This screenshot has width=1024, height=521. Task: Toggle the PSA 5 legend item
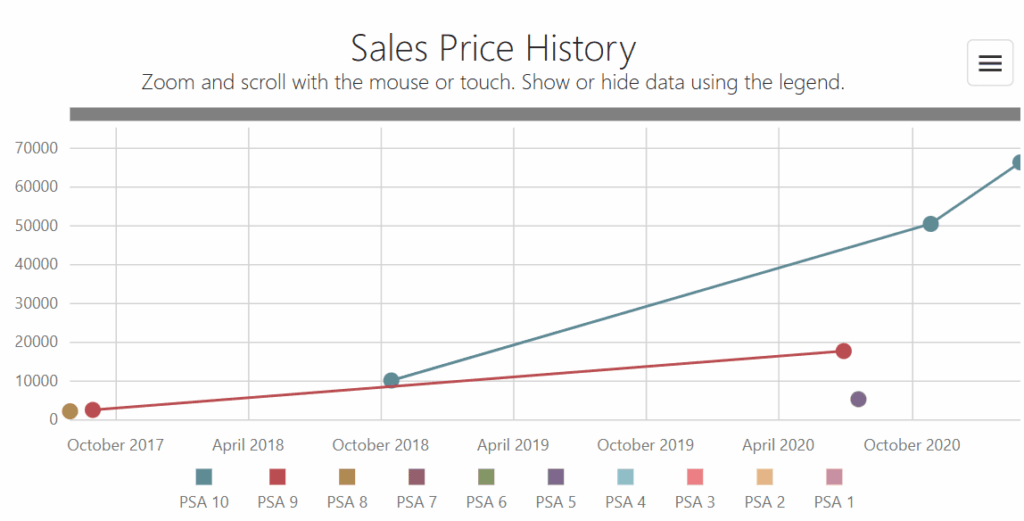(555, 477)
